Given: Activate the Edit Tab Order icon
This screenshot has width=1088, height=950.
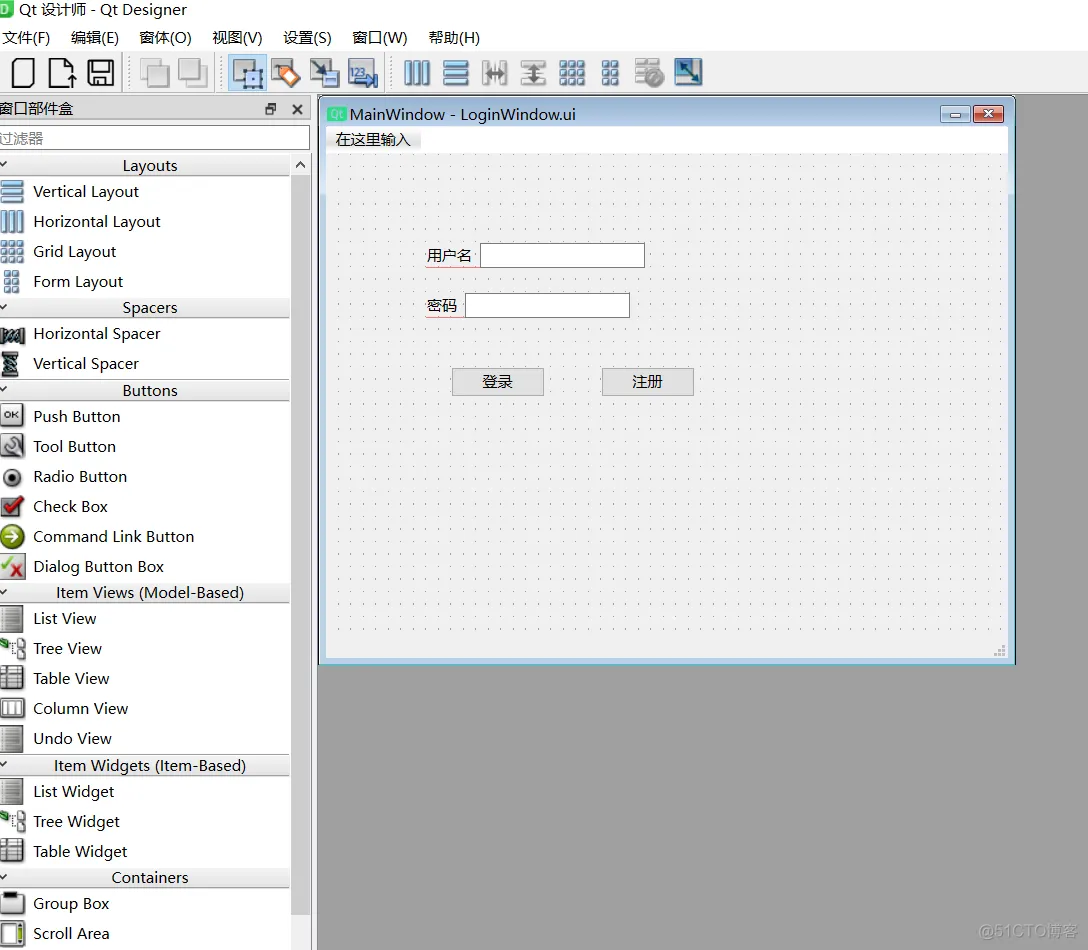Looking at the screenshot, I should click(x=362, y=73).
